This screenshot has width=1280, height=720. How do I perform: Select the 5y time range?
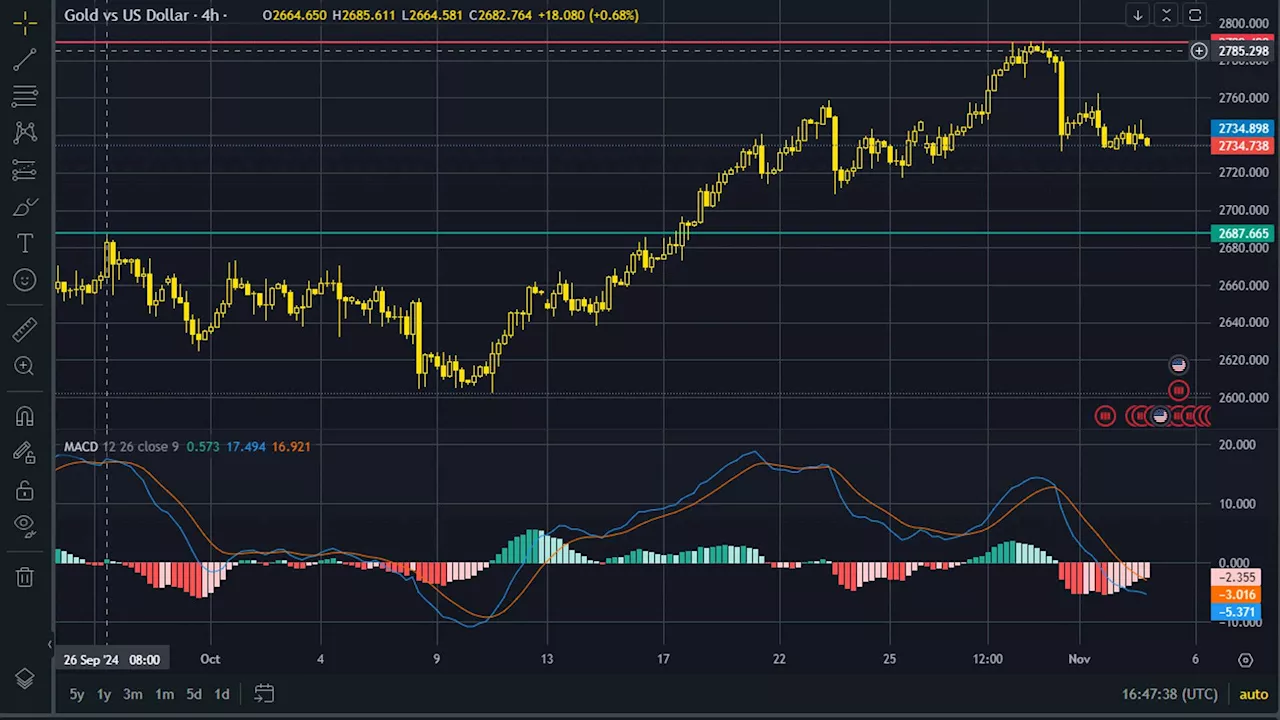click(x=77, y=694)
